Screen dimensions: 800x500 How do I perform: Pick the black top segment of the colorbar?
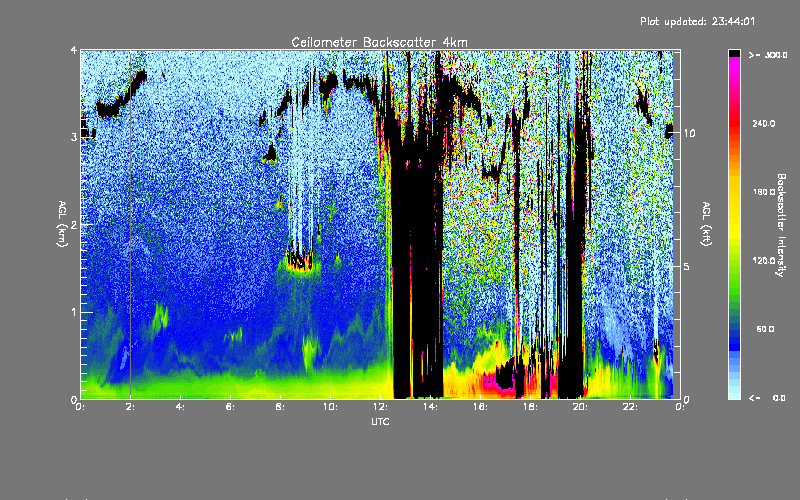pyautogui.click(x=734, y=54)
